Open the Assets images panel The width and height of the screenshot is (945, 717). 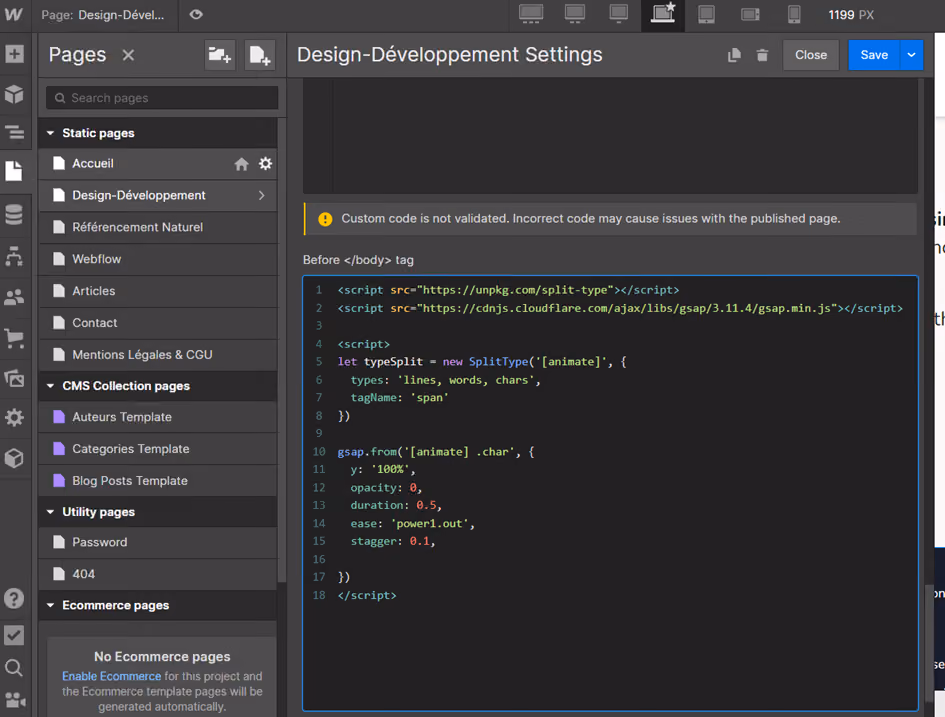point(14,378)
